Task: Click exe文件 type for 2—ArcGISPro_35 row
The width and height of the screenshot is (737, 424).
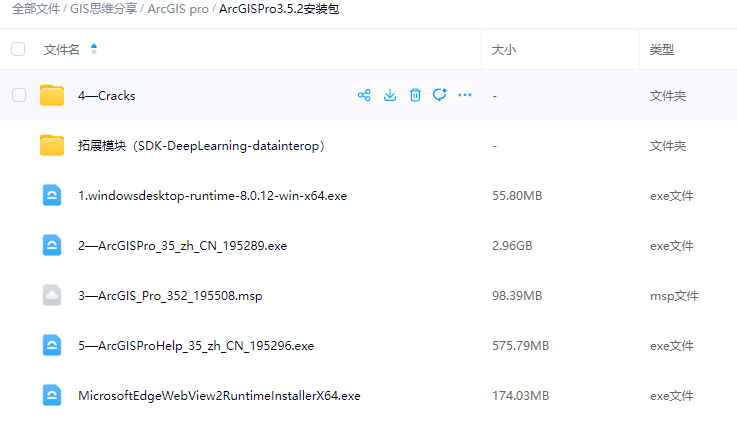Action: [x=672, y=246]
